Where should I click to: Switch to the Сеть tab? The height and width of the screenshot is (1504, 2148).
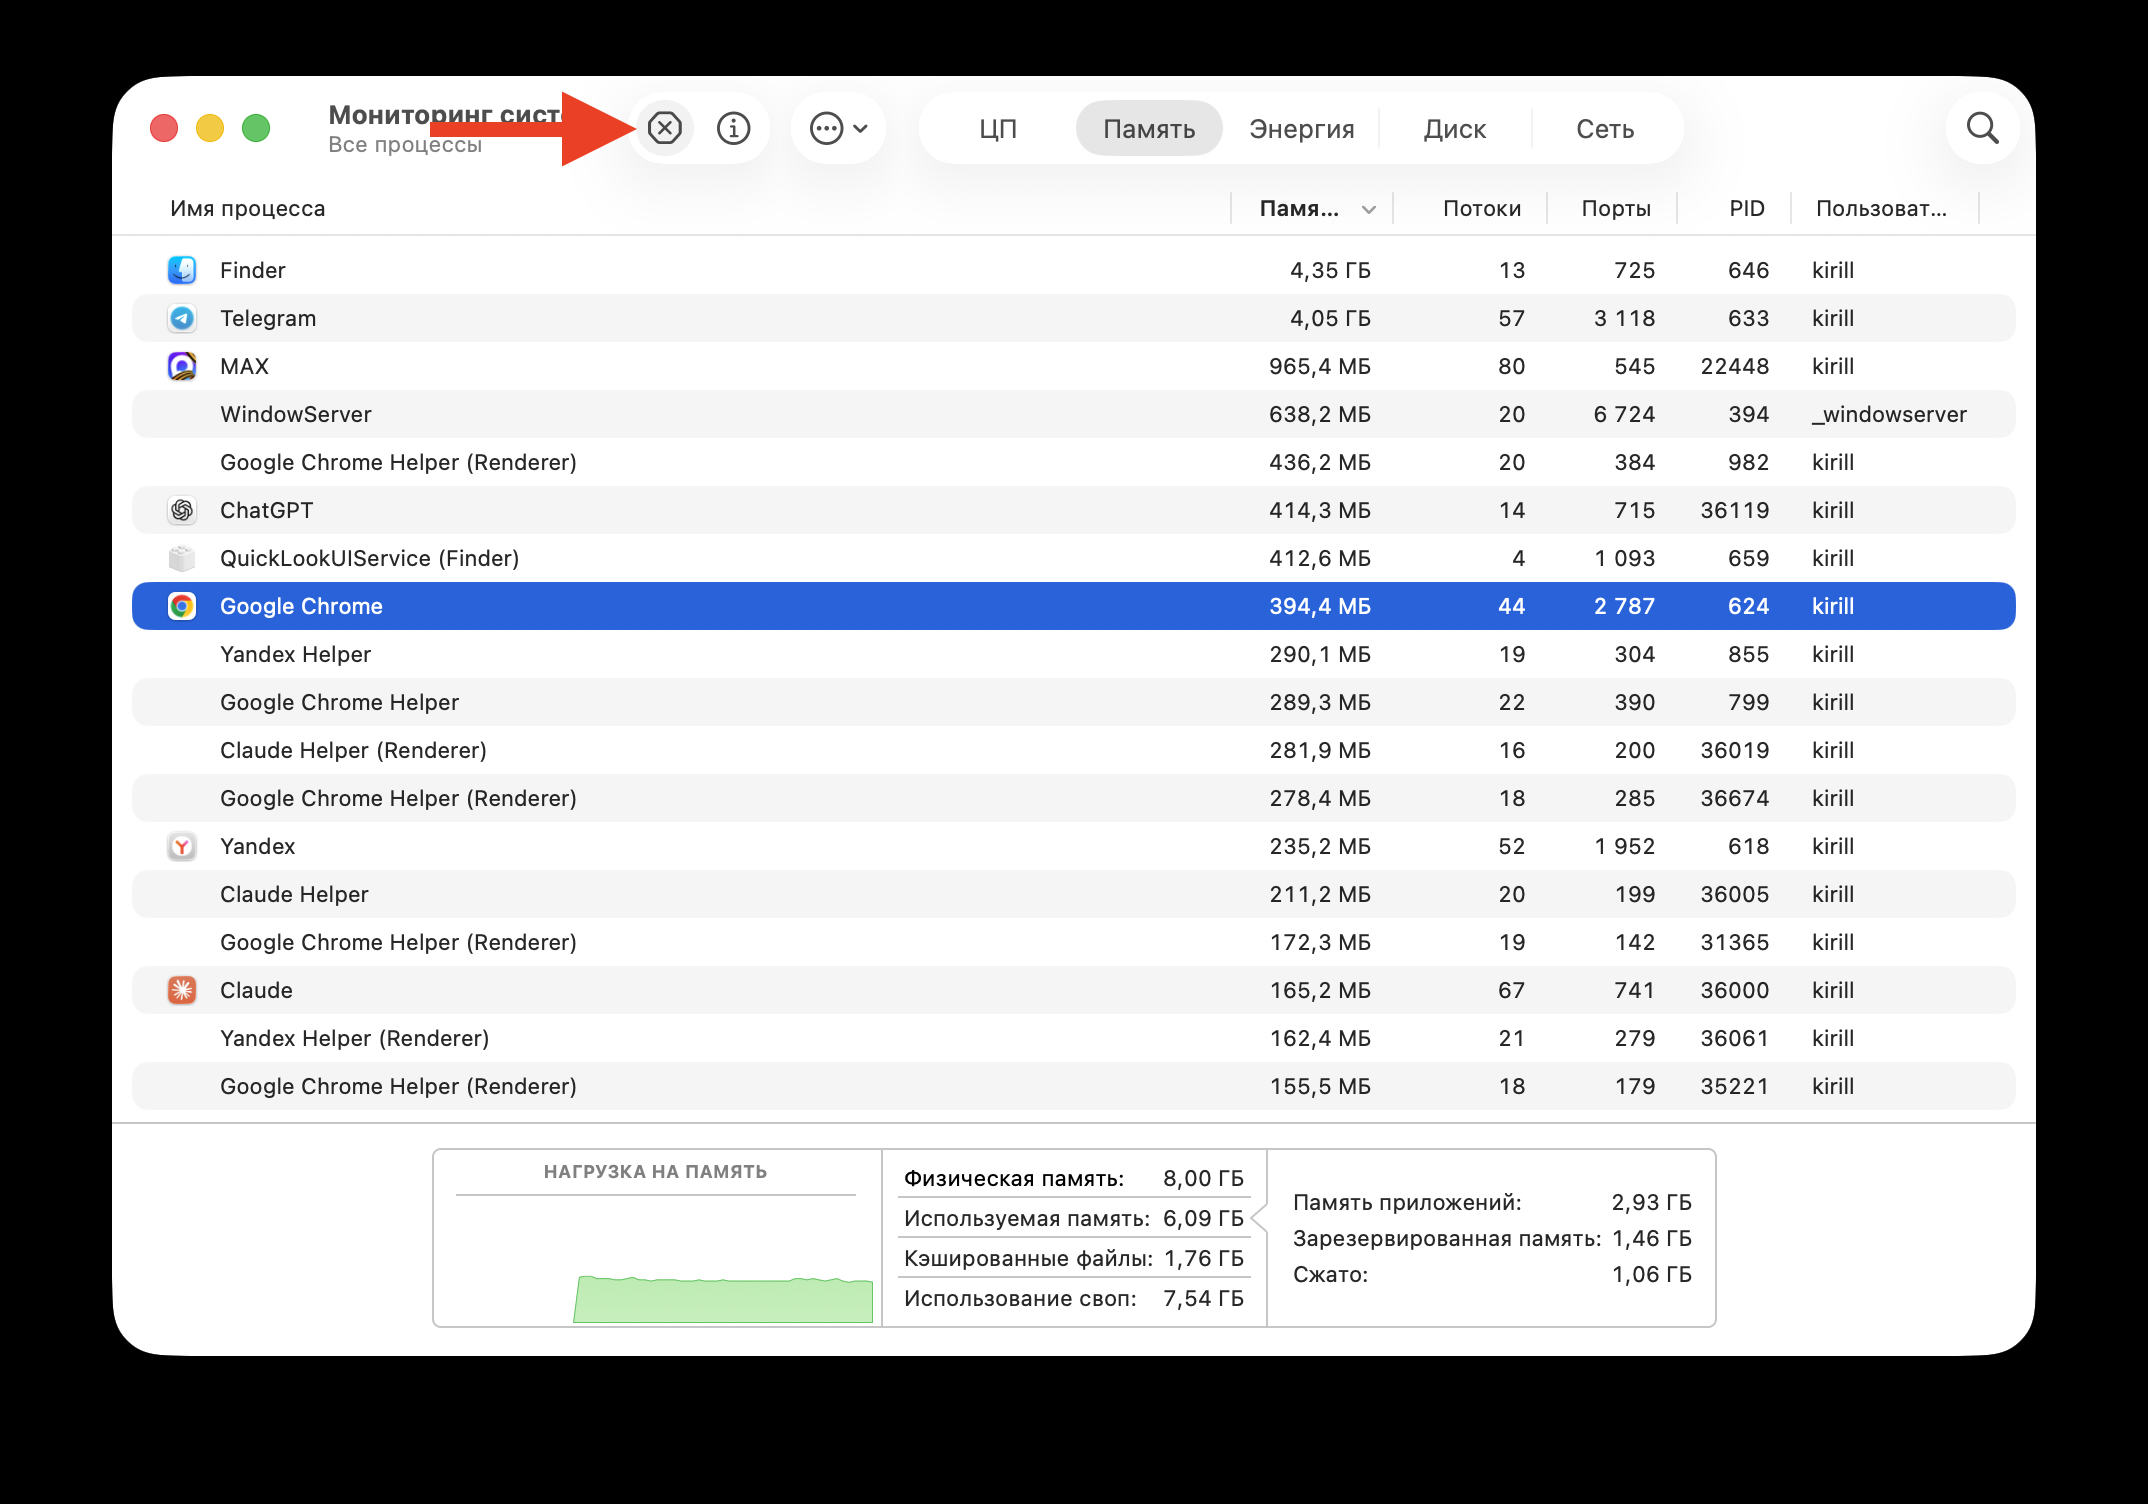1605,129
